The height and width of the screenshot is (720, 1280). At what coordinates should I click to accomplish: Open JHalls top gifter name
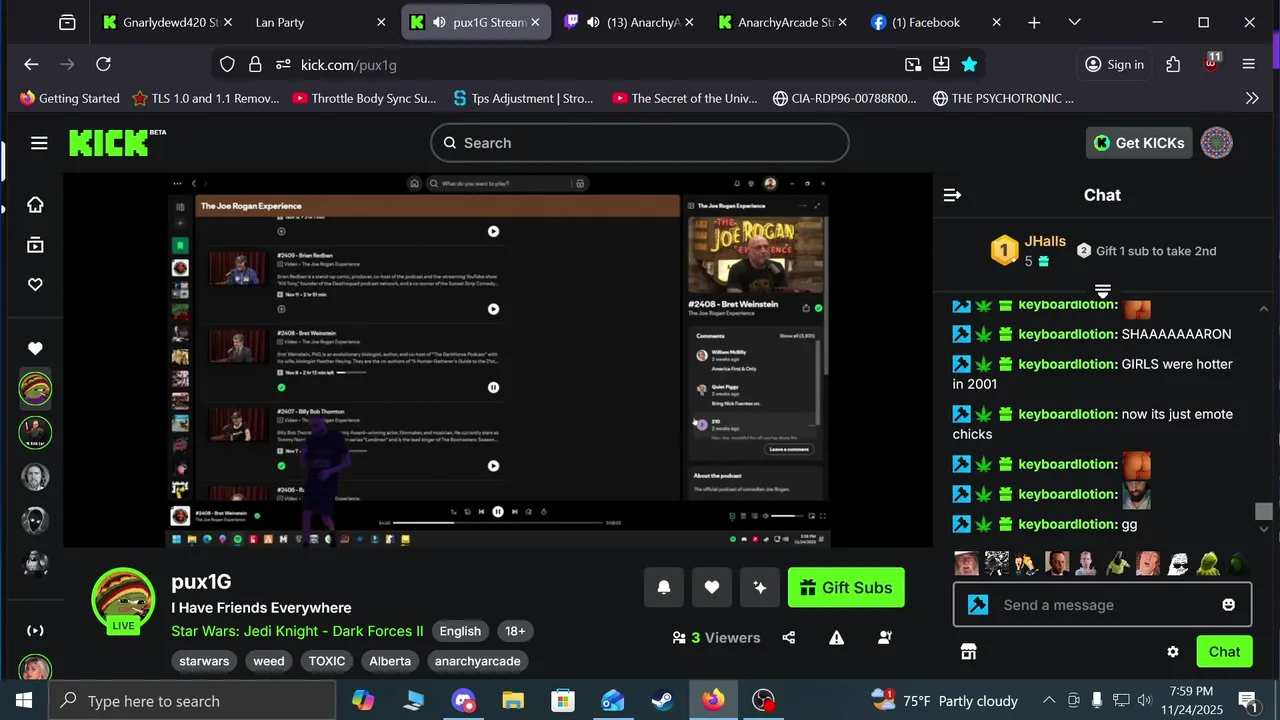tap(1045, 242)
